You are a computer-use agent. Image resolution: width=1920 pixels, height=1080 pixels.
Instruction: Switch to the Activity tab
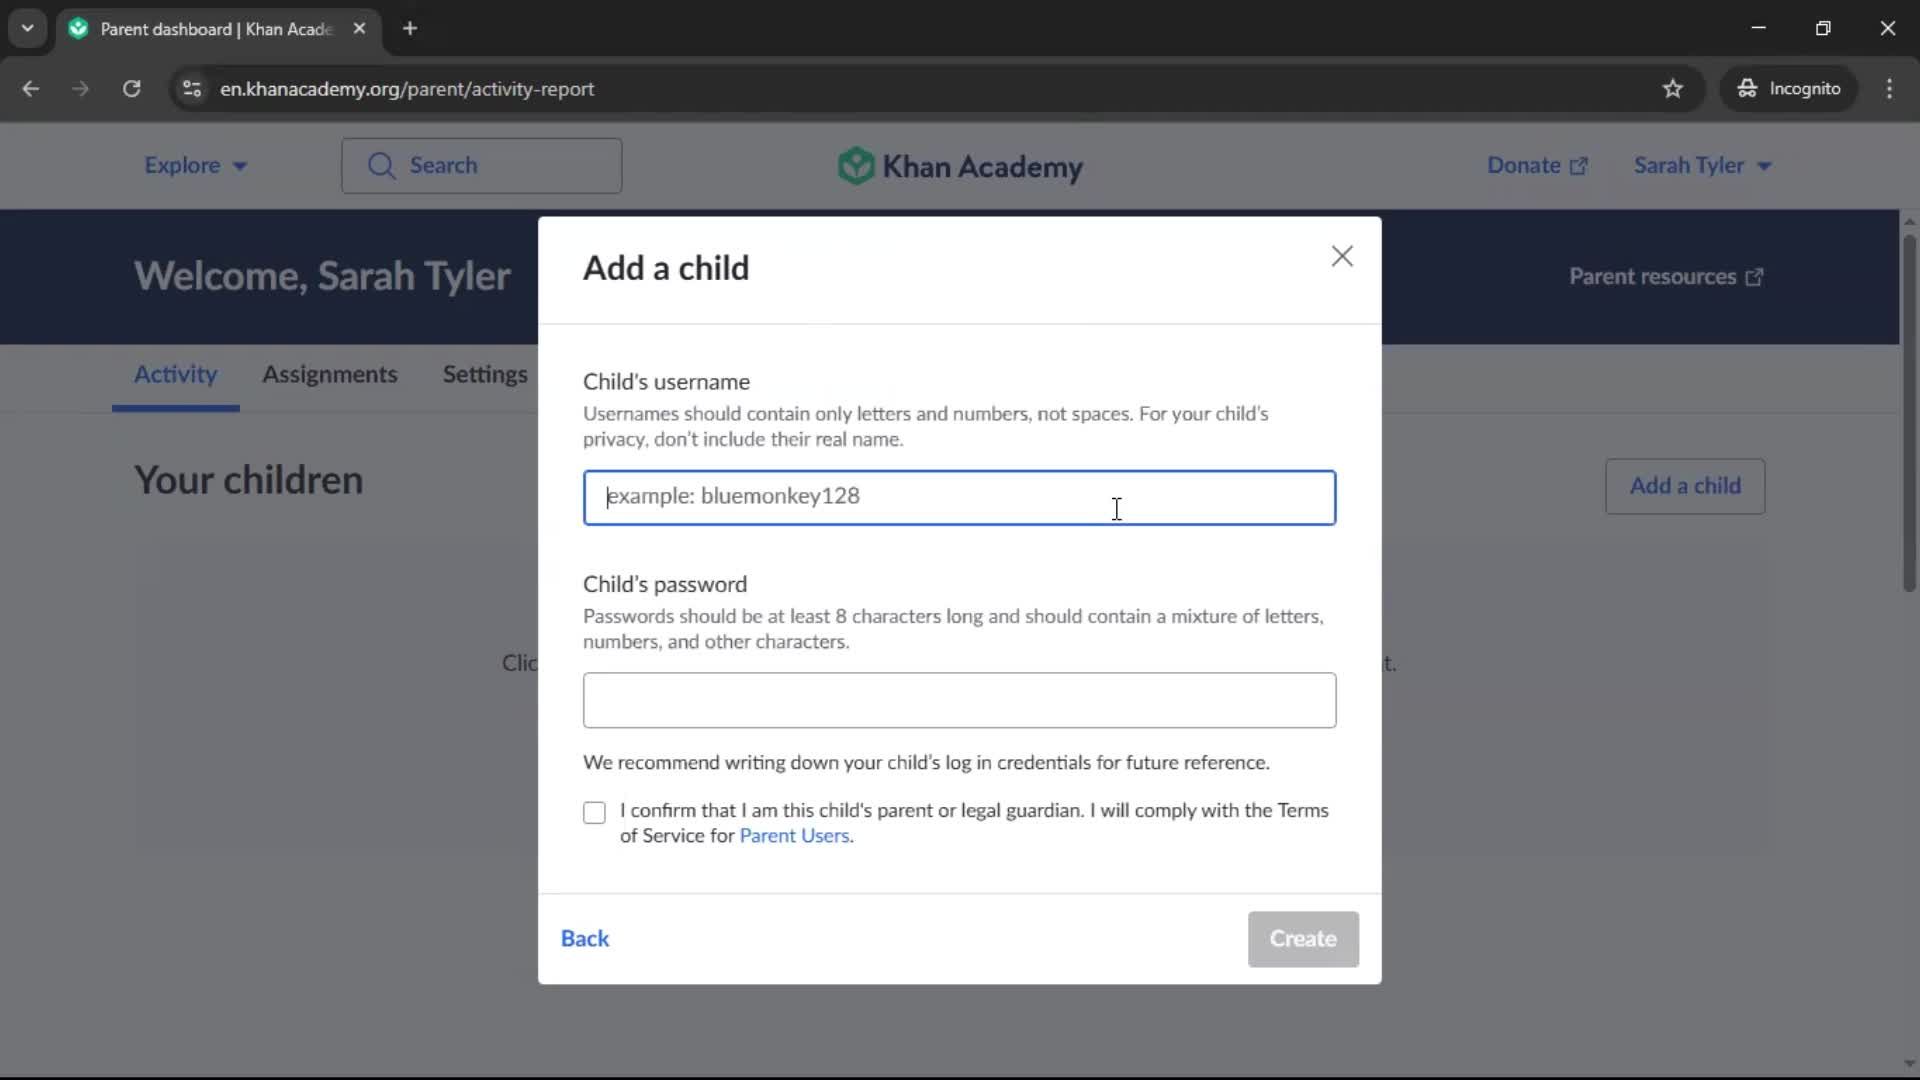[175, 374]
